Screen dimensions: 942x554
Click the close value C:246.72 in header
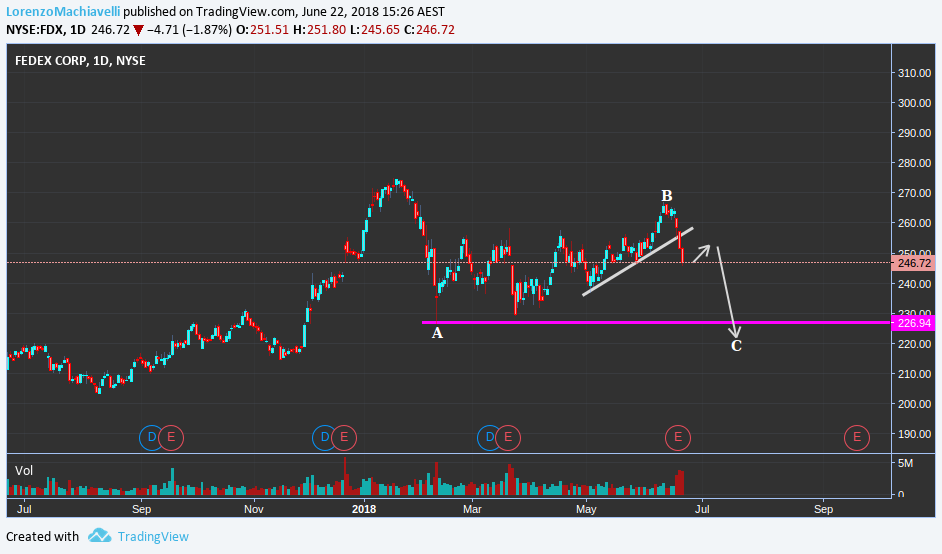(429, 29)
